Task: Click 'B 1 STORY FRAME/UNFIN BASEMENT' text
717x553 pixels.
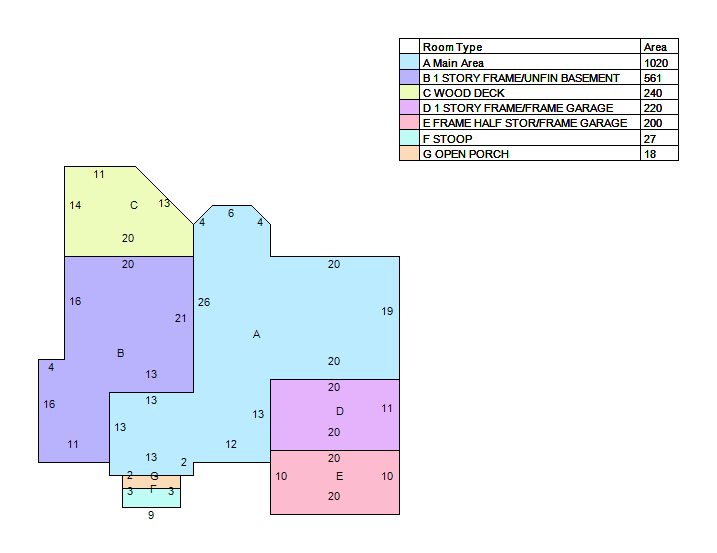Action: click(x=521, y=78)
